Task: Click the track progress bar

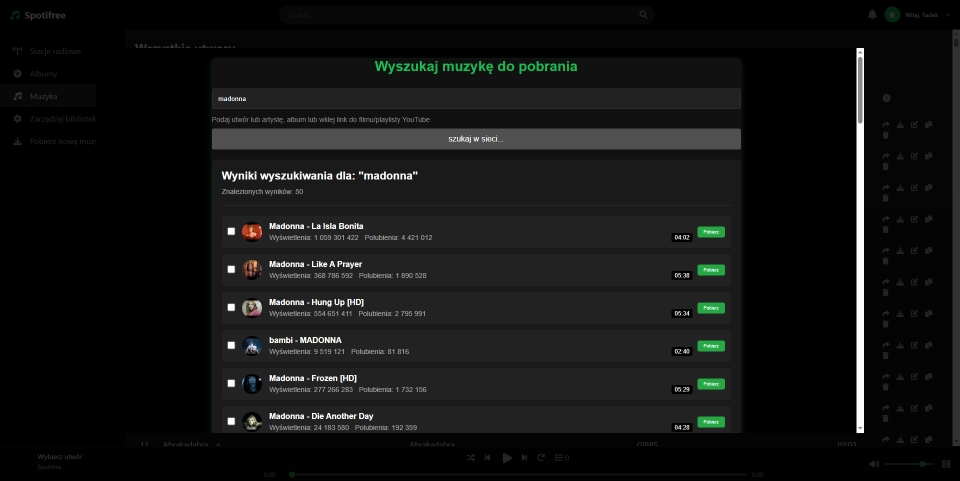Action: (x=519, y=474)
